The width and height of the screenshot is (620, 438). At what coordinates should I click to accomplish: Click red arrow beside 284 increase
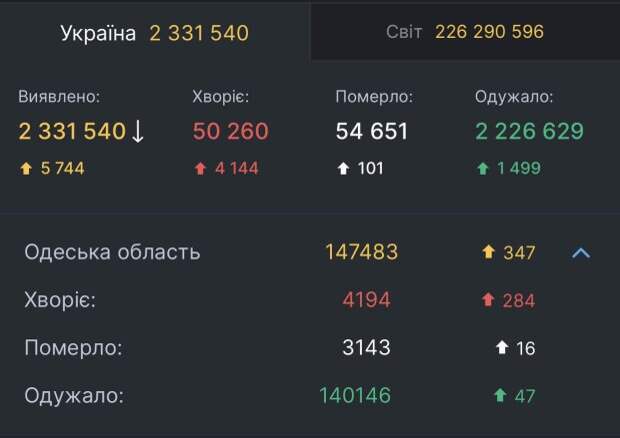pyautogui.click(x=488, y=300)
